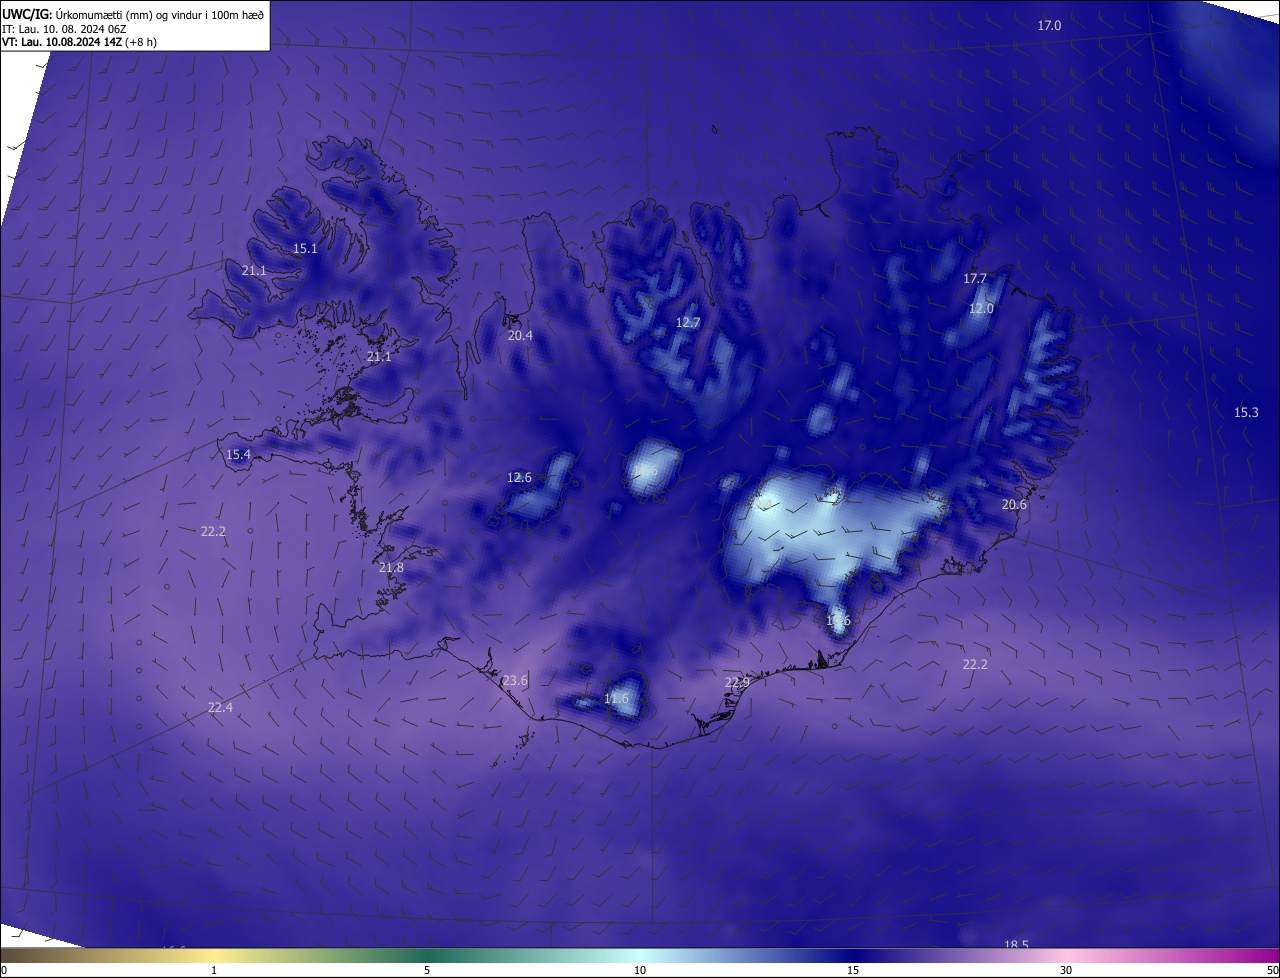The height and width of the screenshot is (978, 1280).
Task: Click the colour legend tick label 10
Action: [x=640, y=970]
